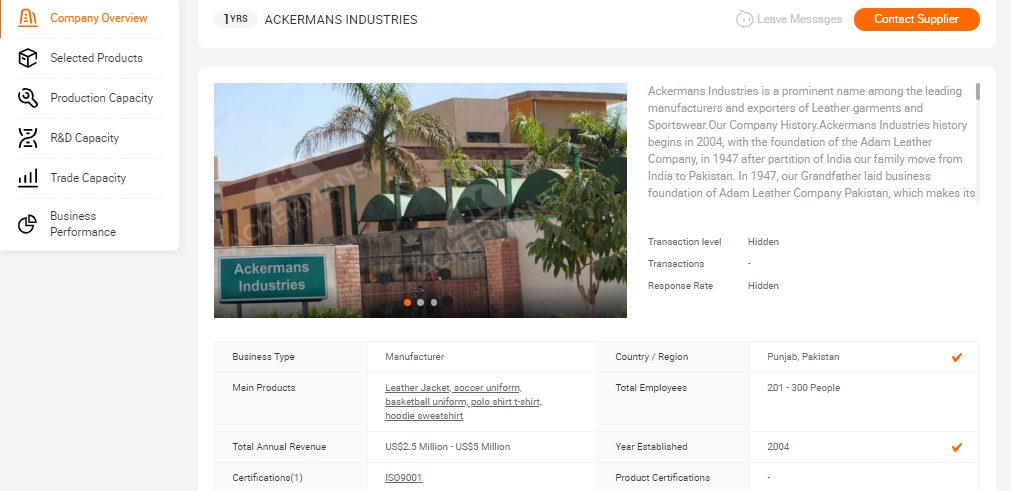This screenshot has width=1011, height=491.
Task: Click the company description scrollbar
Action: 977,91
